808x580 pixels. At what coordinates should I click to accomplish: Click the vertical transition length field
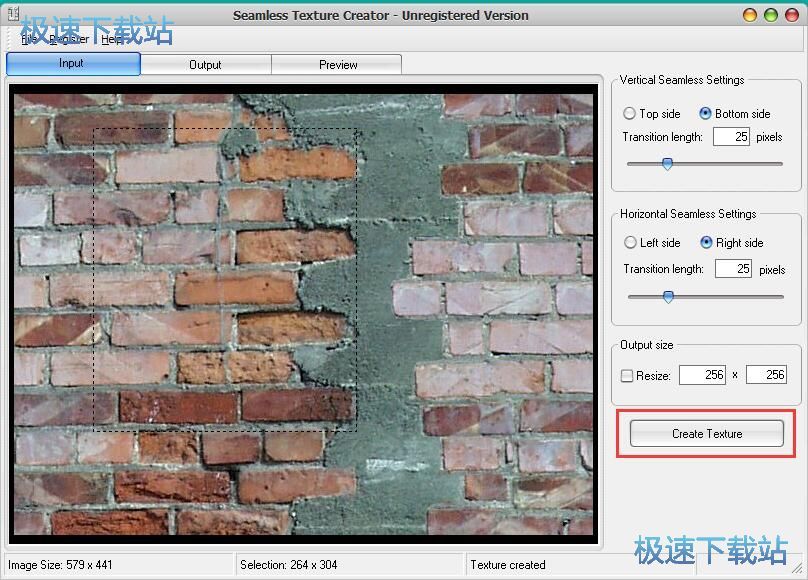click(731, 137)
